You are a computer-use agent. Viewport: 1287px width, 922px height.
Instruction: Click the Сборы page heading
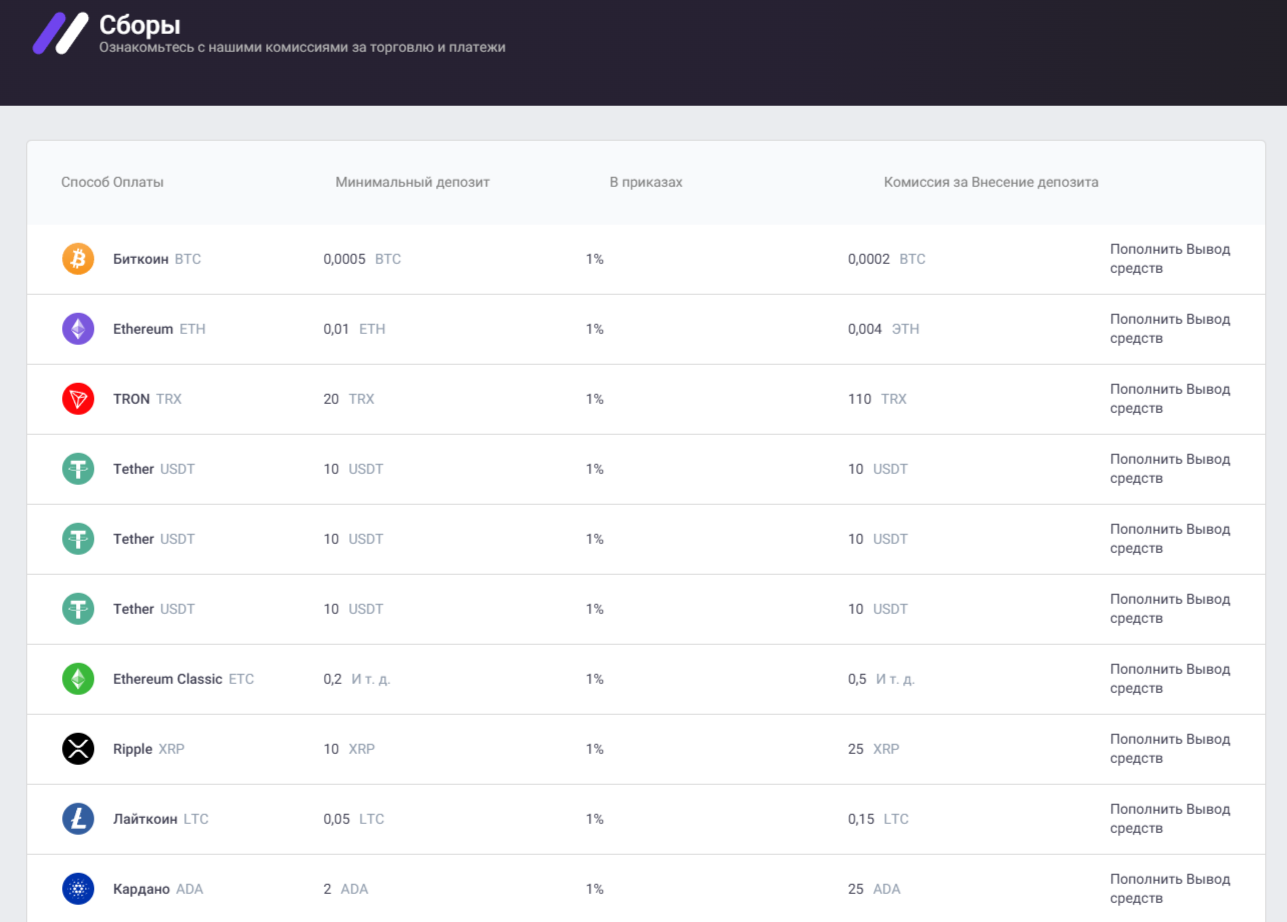point(140,25)
